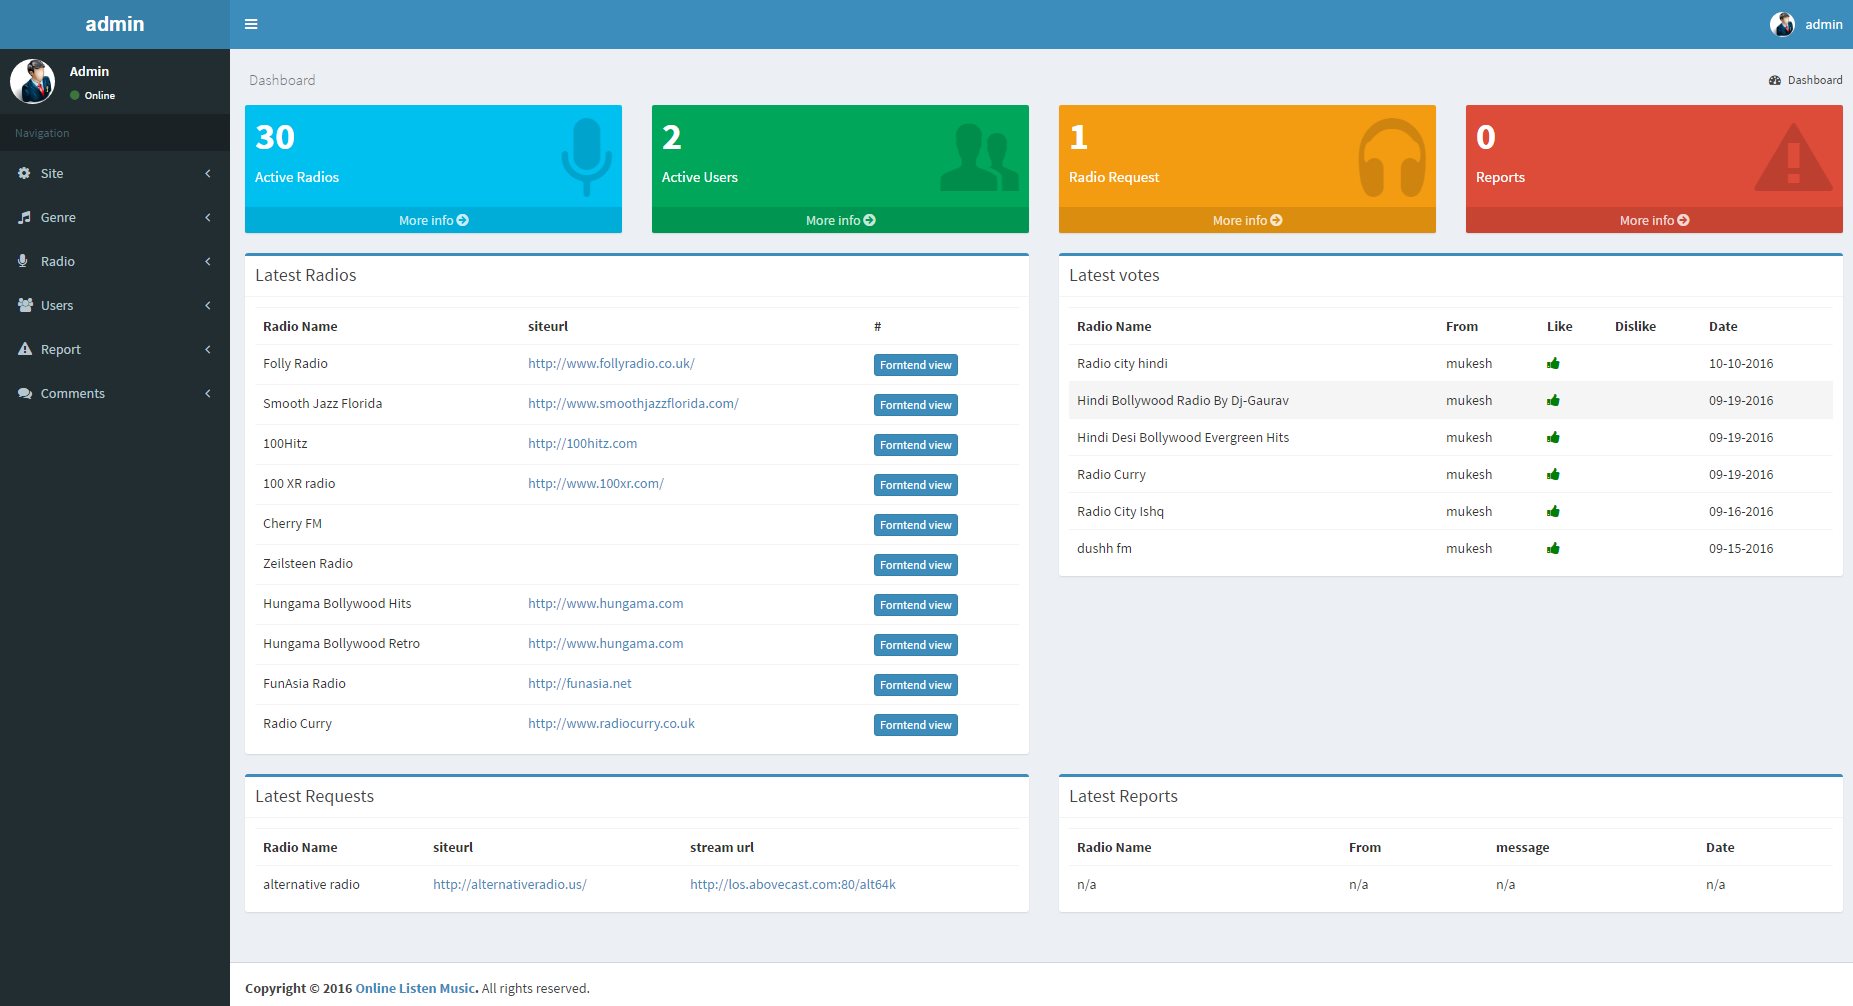The height and width of the screenshot is (1006, 1853).
Task: Click the thumbs-up like for dushh fm
Action: pyautogui.click(x=1554, y=548)
